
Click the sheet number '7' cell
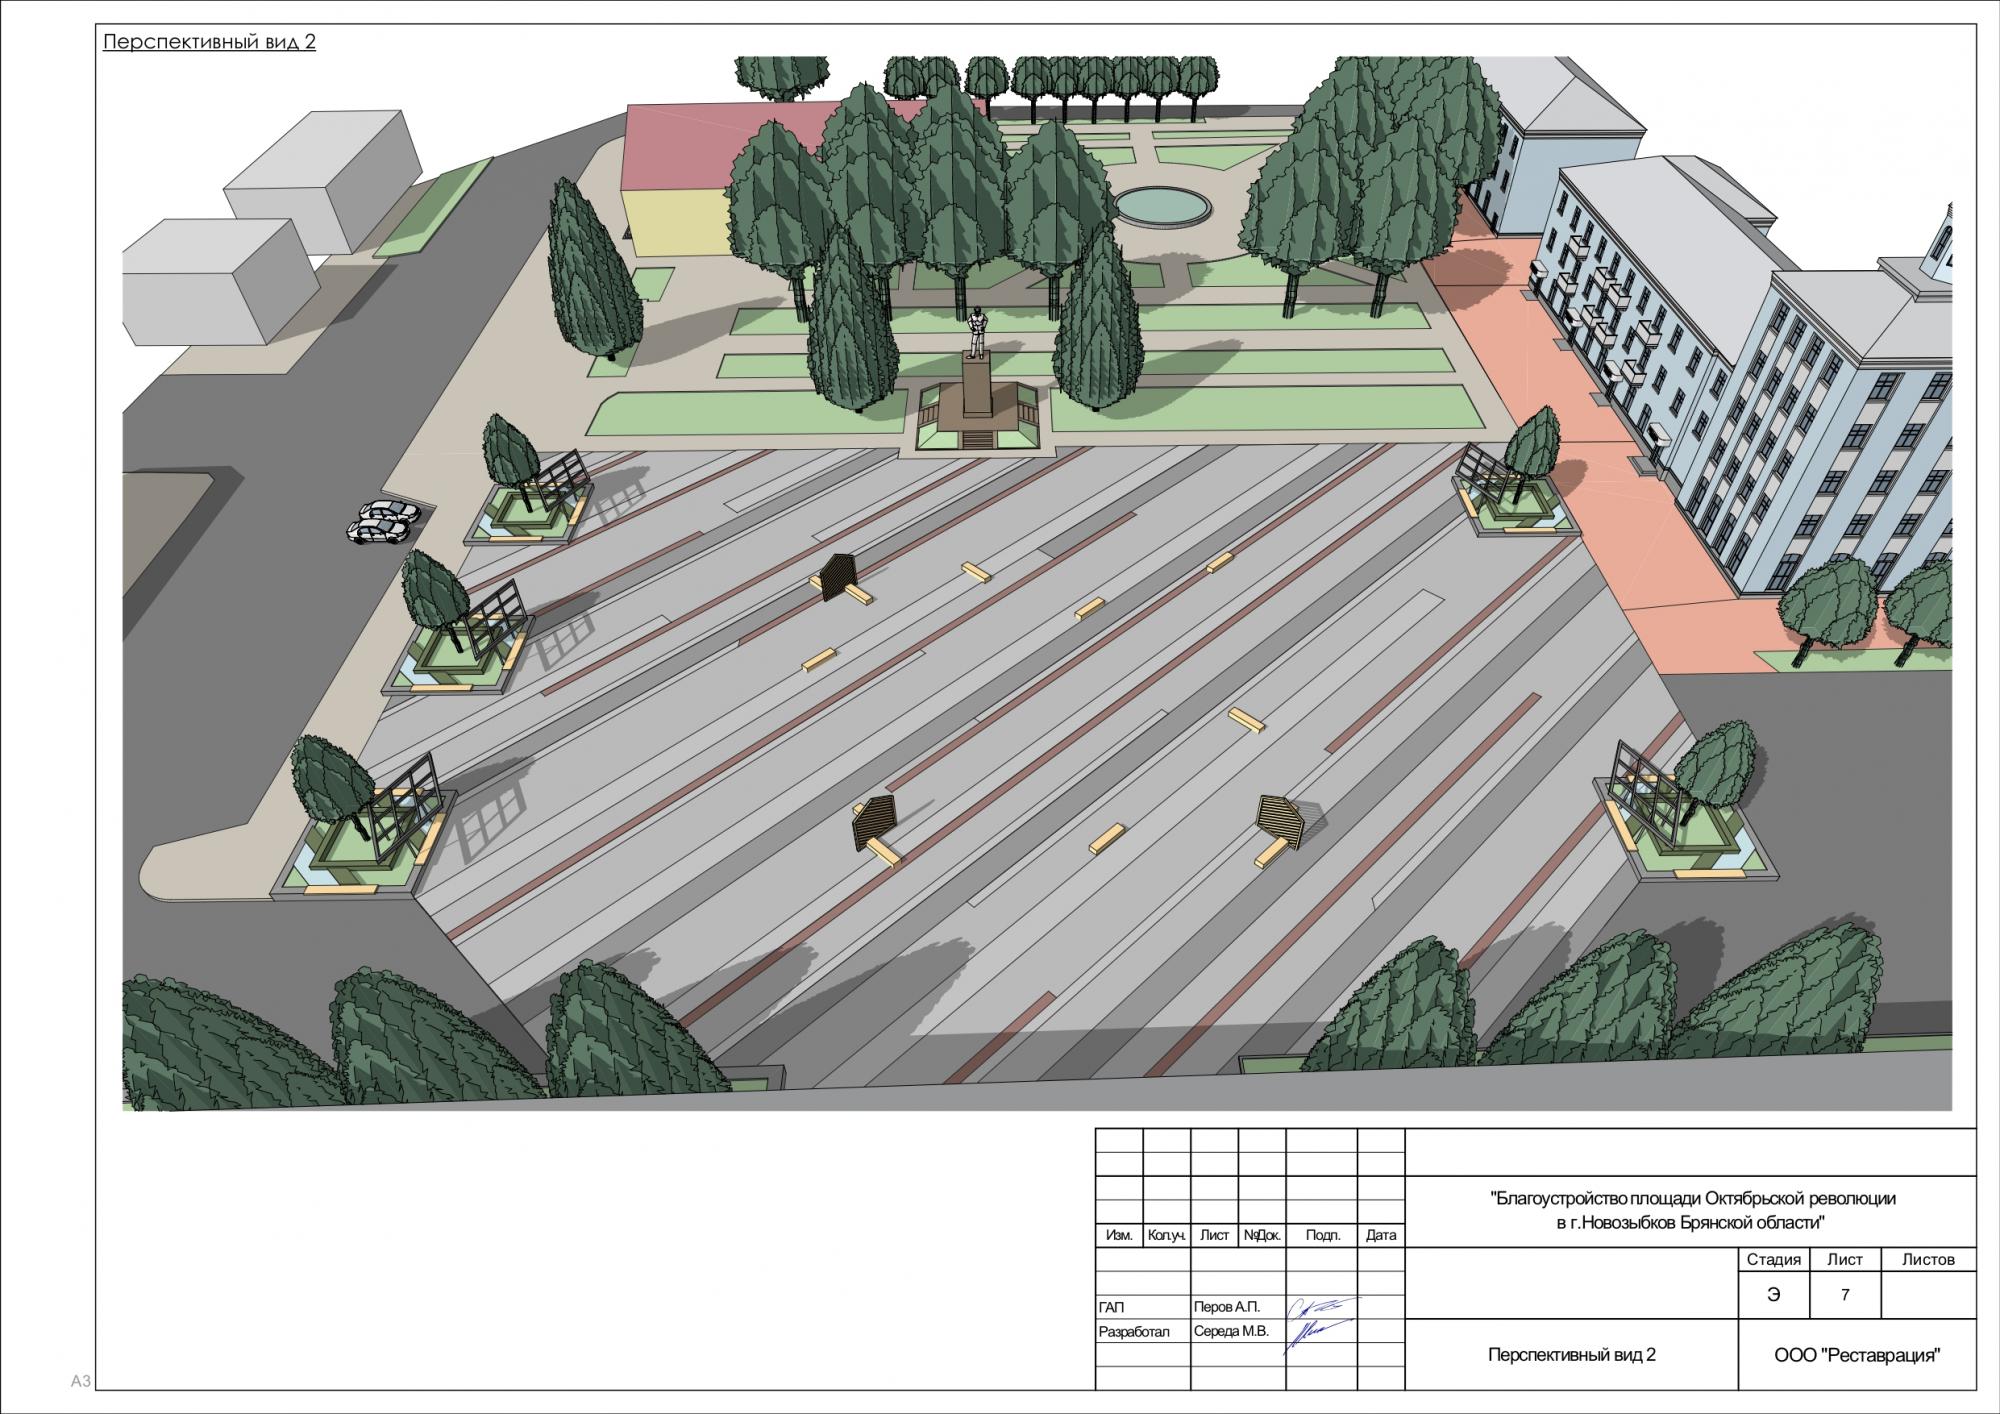[1844, 1295]
